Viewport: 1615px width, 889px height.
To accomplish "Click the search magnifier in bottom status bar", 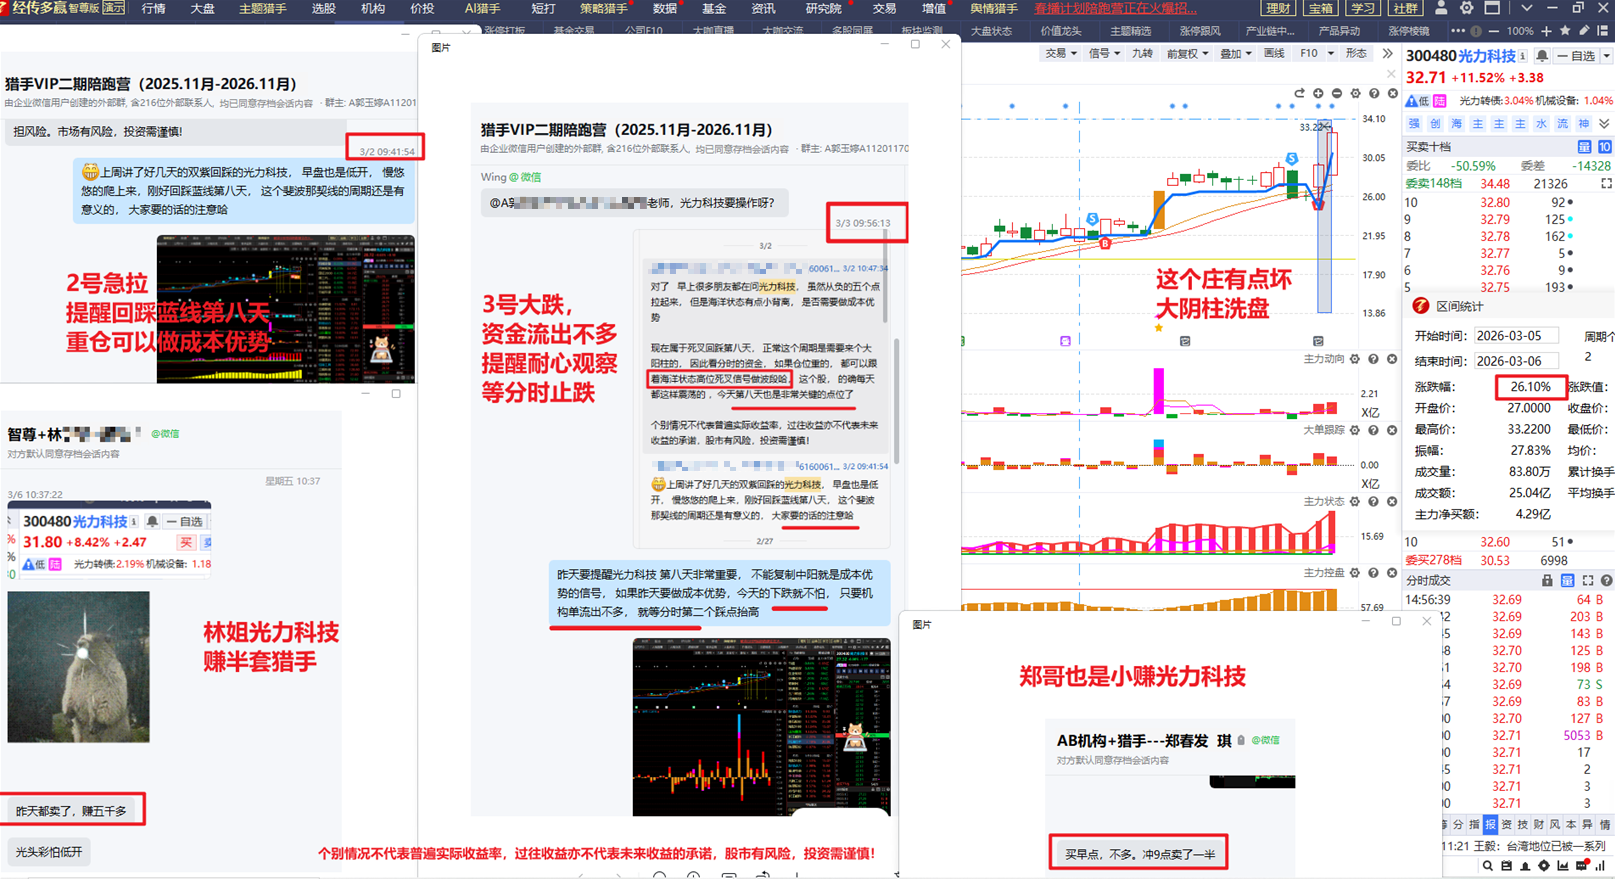I will point(1487,866).
